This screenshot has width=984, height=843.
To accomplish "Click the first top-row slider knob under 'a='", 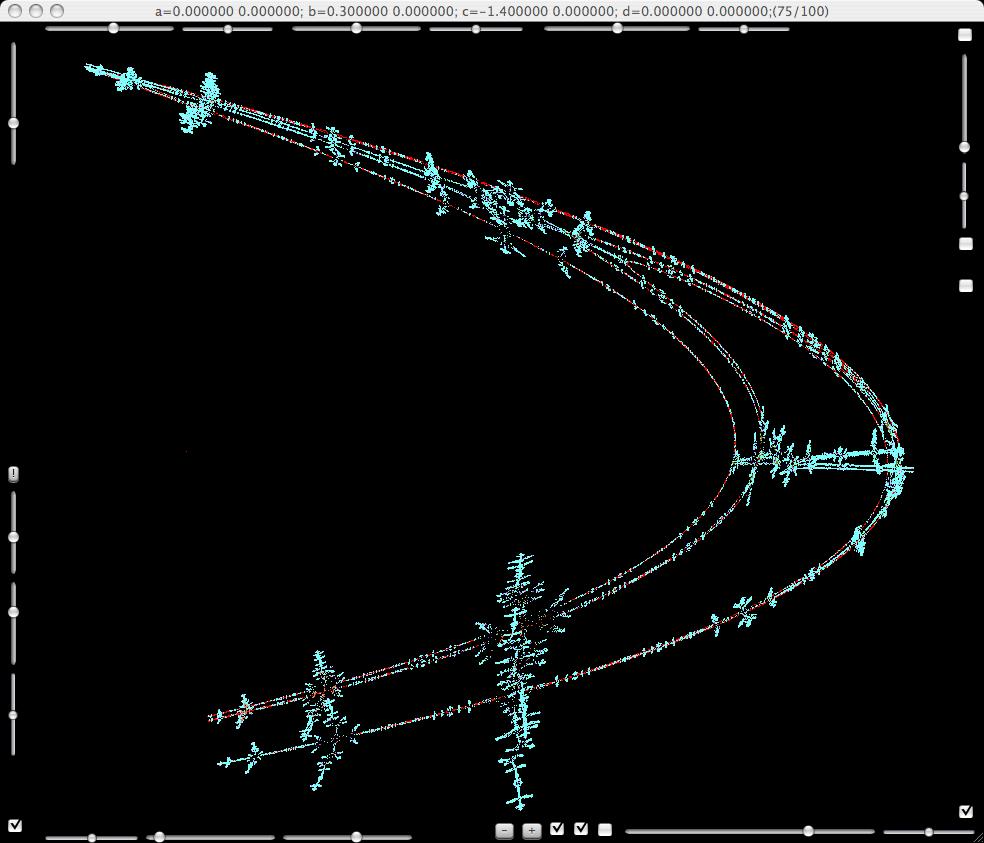I will pos(113,28).
